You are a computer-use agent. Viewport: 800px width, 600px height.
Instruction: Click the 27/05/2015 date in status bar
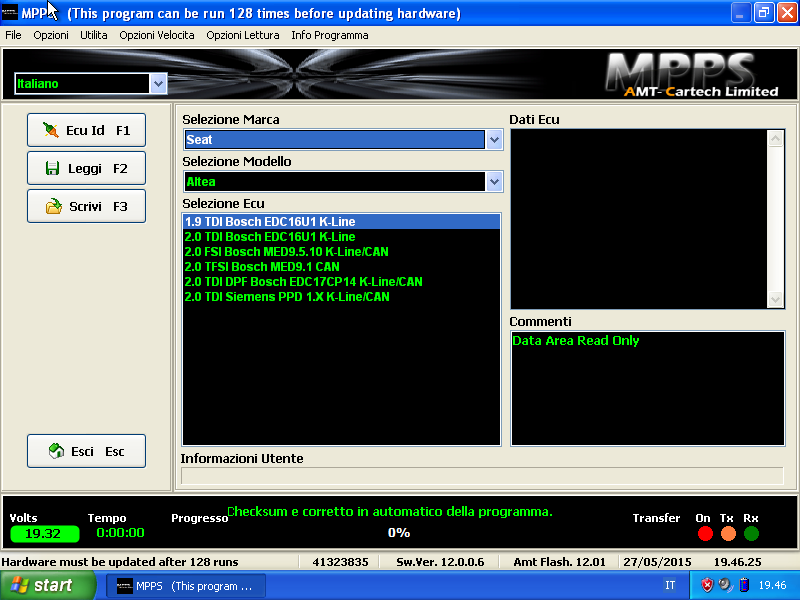[657, 562]
